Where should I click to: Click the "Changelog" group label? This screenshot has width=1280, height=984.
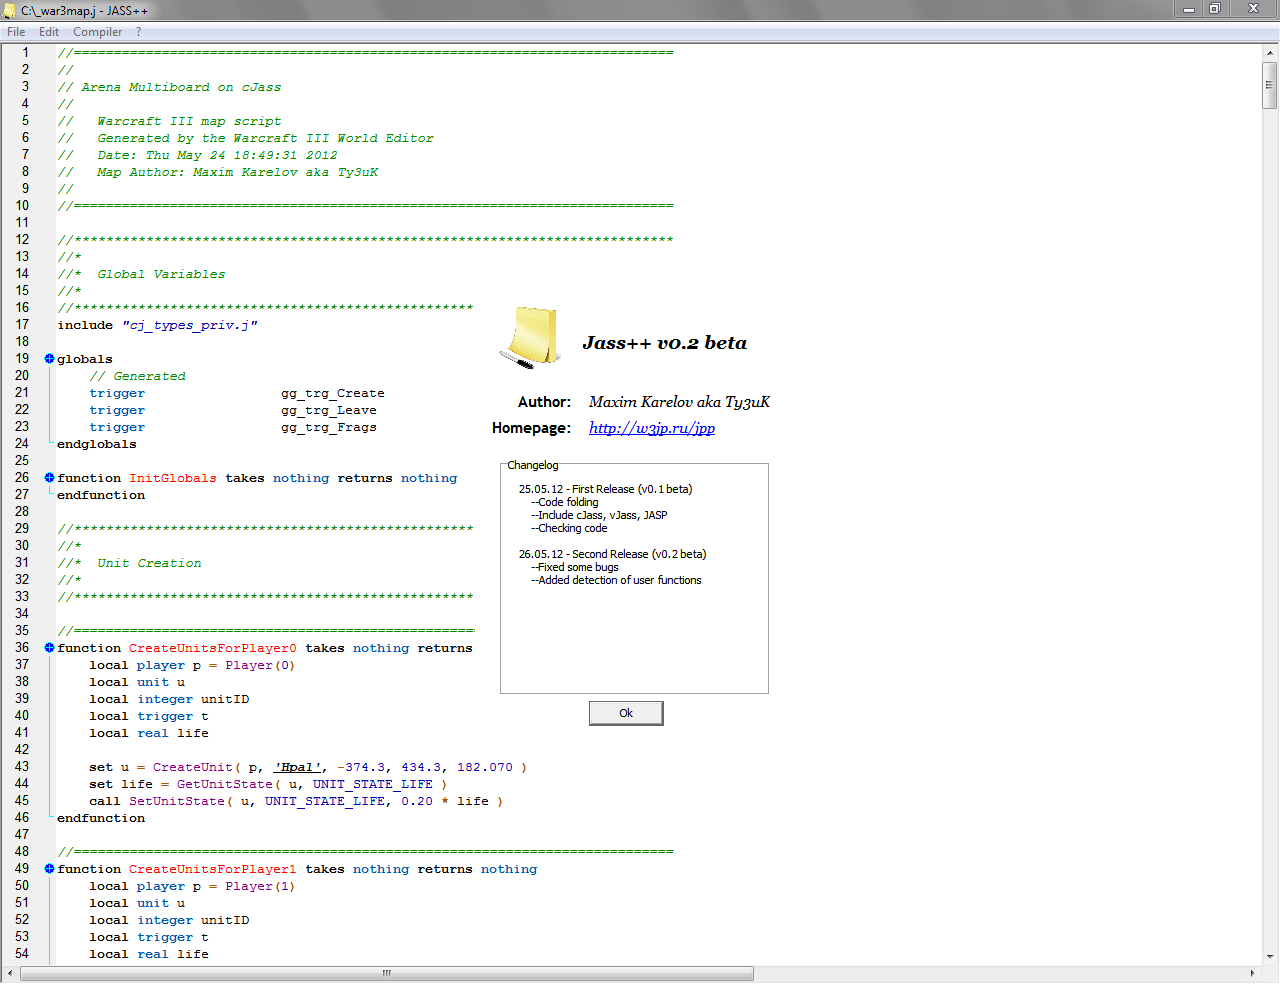pos(533,465)
